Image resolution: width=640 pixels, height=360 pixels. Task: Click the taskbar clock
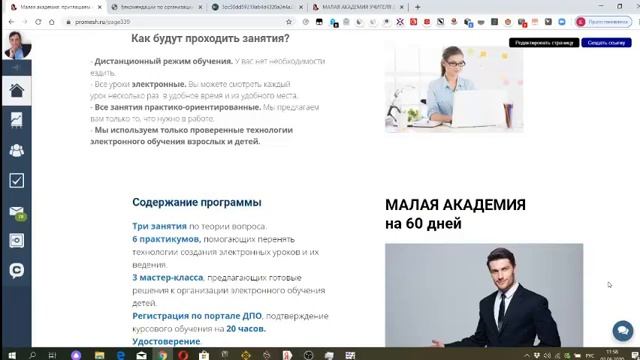611,355
